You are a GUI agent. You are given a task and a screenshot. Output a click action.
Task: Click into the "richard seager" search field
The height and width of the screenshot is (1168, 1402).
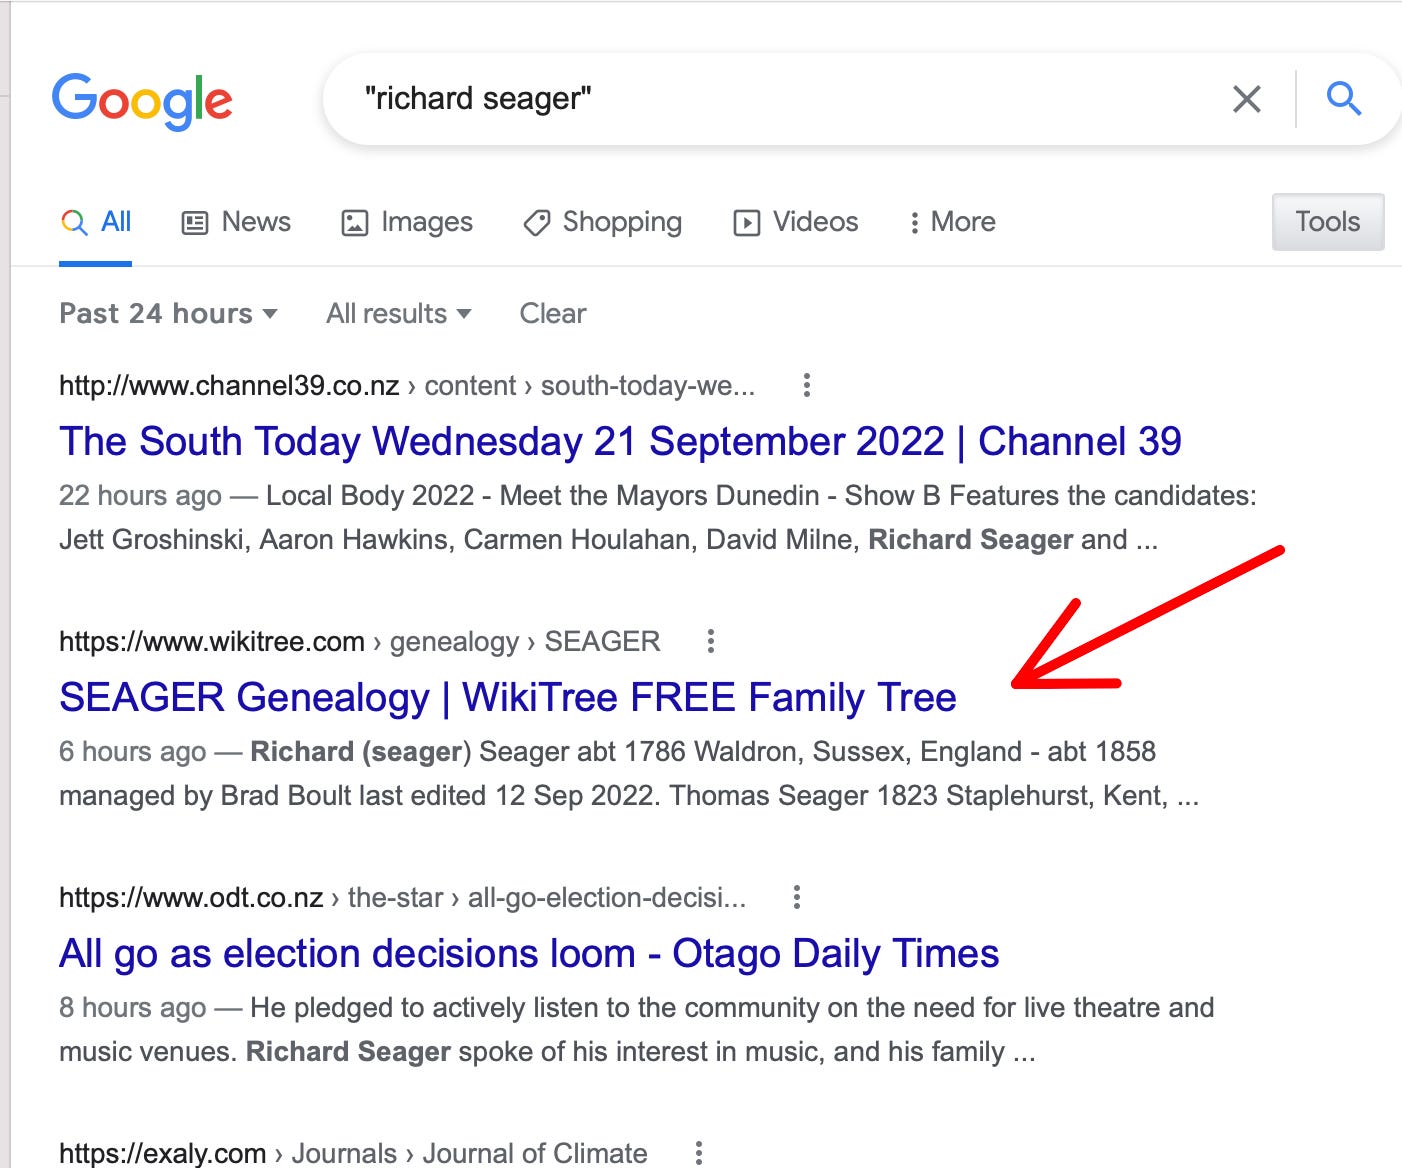point(780,99)
